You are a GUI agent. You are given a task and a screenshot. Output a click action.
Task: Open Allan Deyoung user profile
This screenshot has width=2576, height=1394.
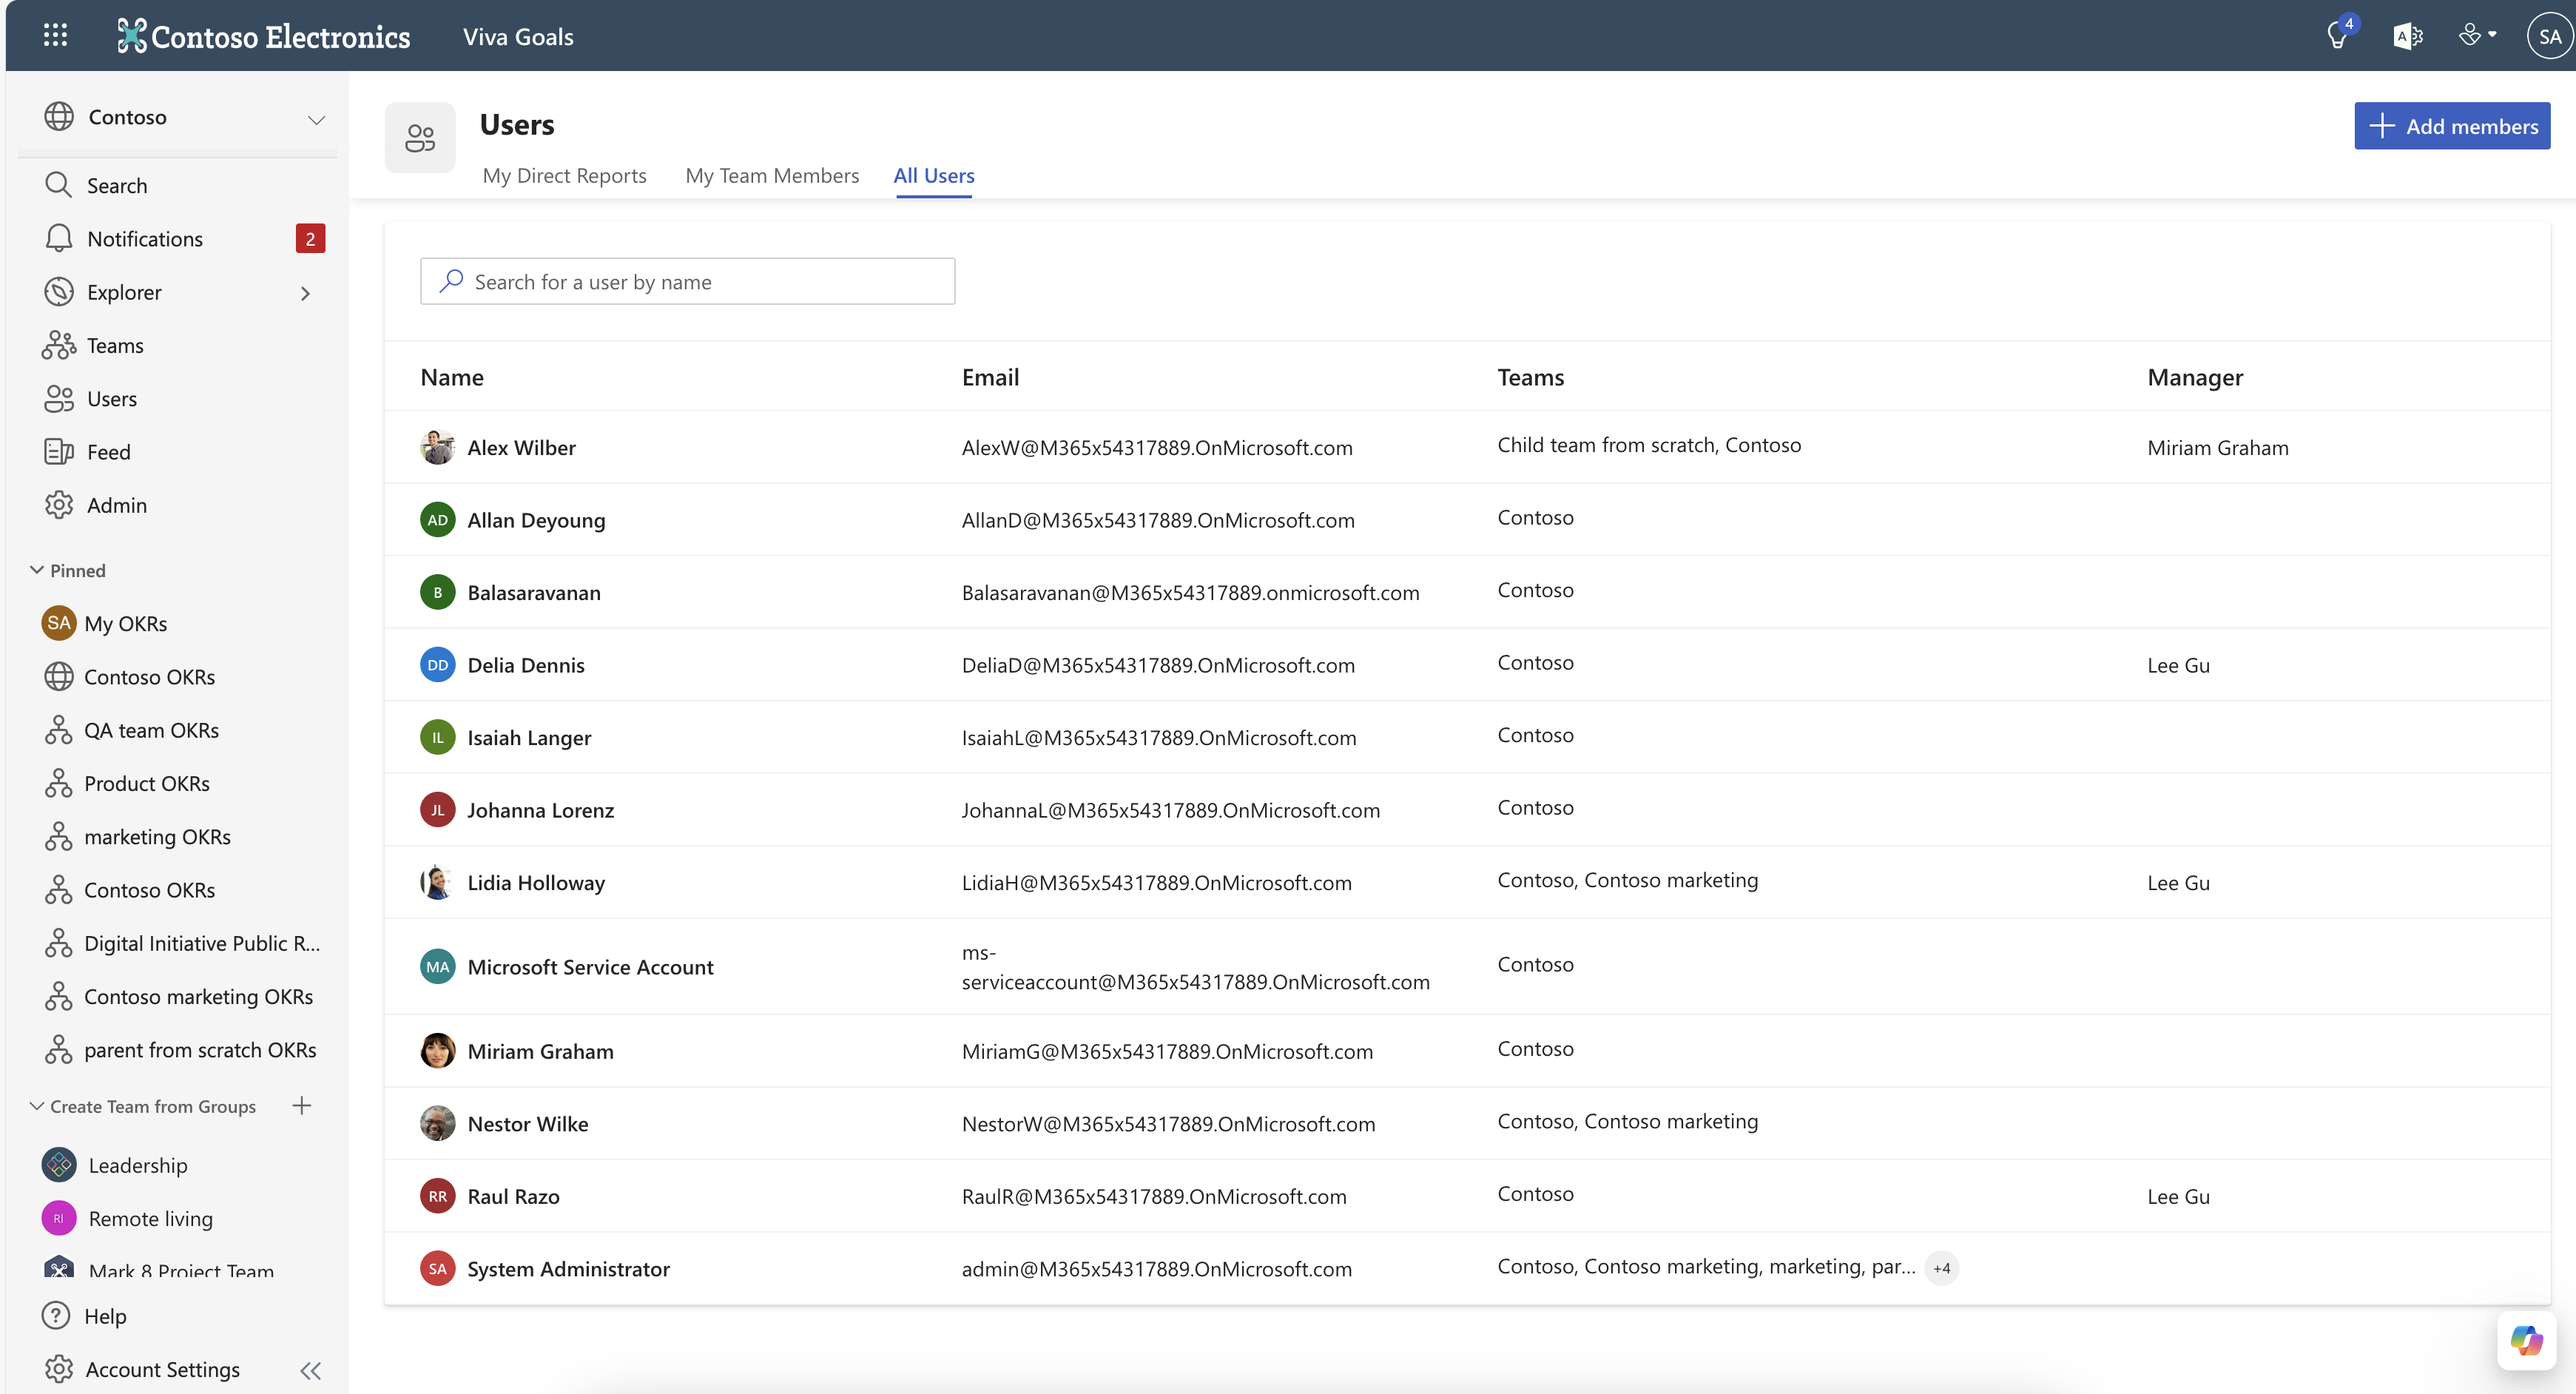click(536, 520)
